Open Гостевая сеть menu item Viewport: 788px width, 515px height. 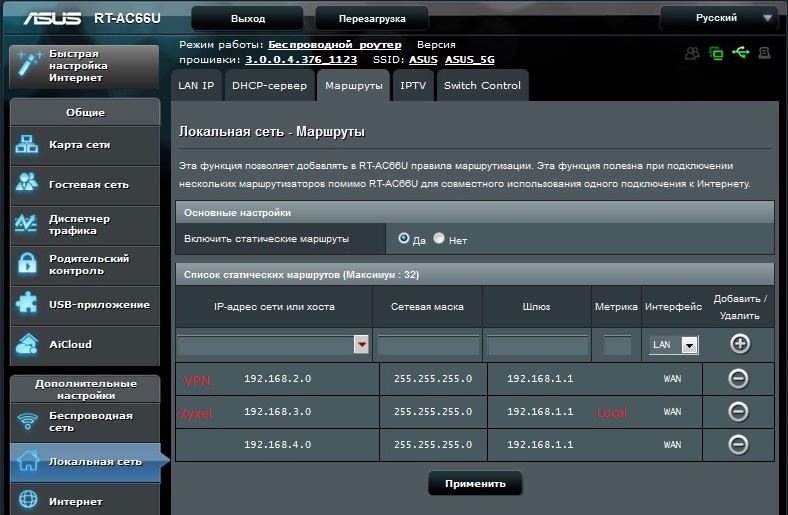85,185
